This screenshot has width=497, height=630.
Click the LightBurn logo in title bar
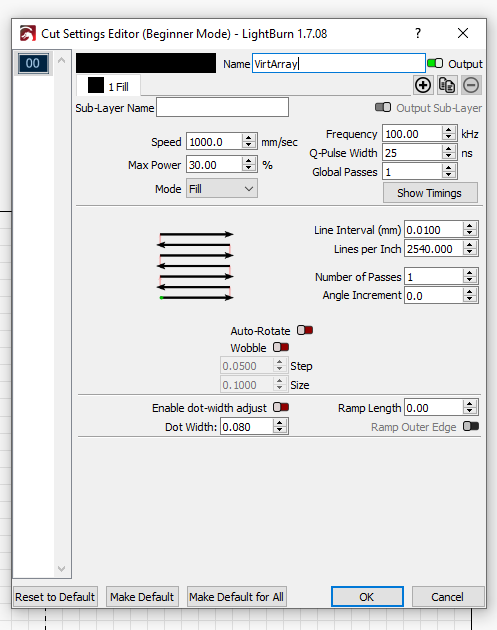click(x=28, y=33)
